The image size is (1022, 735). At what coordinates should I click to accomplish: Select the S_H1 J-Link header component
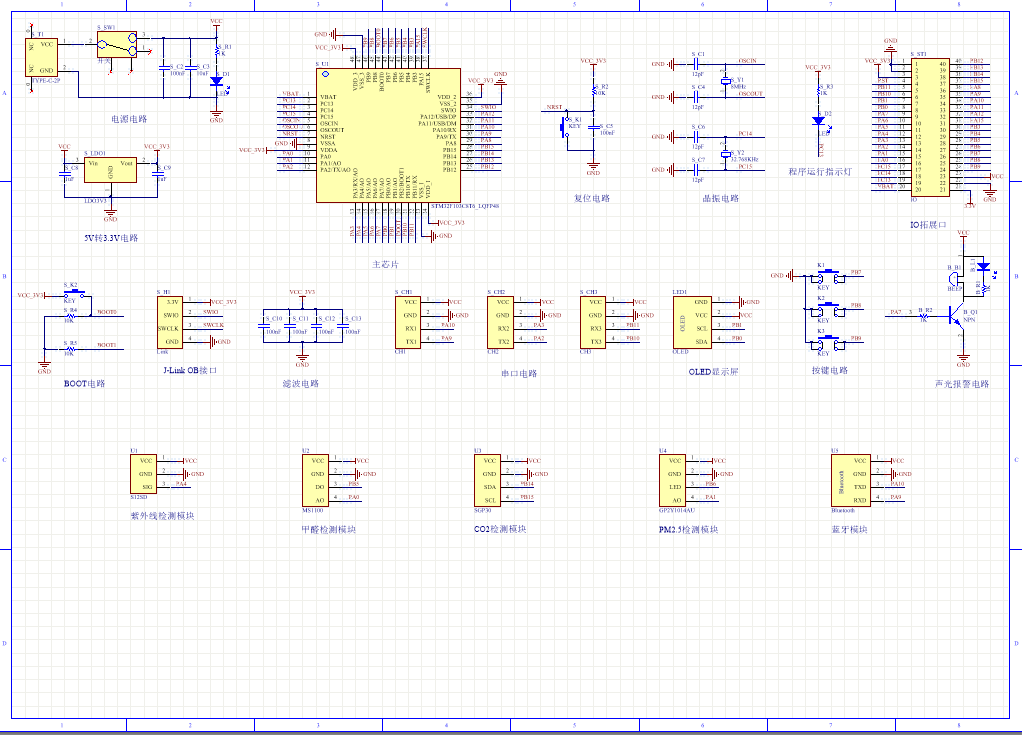169,323
